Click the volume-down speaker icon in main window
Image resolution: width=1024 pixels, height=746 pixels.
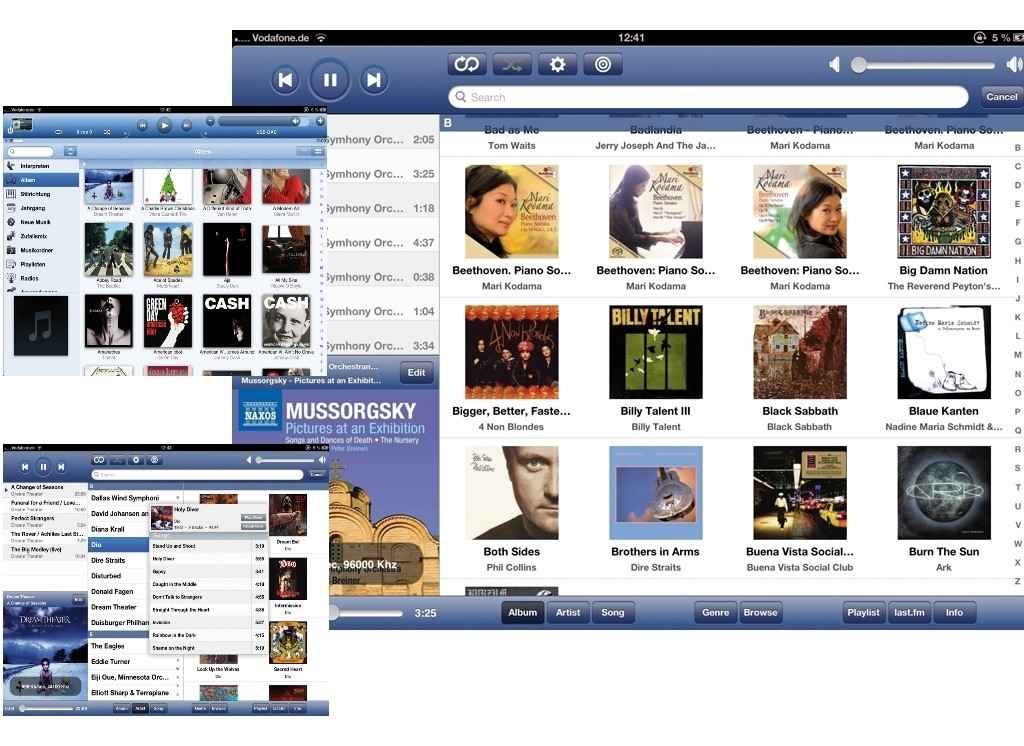tap(834, 65)
